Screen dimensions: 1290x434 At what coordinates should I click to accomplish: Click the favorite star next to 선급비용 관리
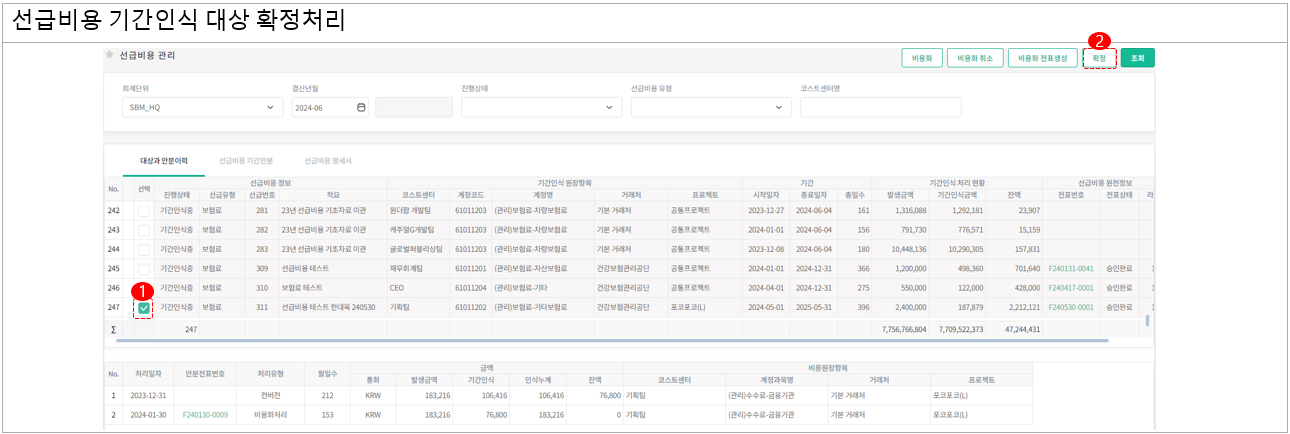[110, 55]
